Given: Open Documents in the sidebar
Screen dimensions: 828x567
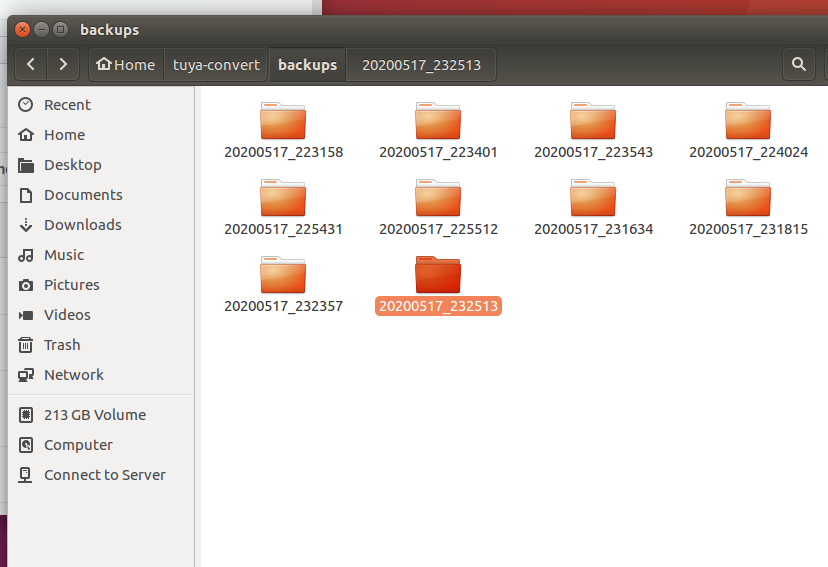Looking at the screenshot, I should tap(101, 195).
